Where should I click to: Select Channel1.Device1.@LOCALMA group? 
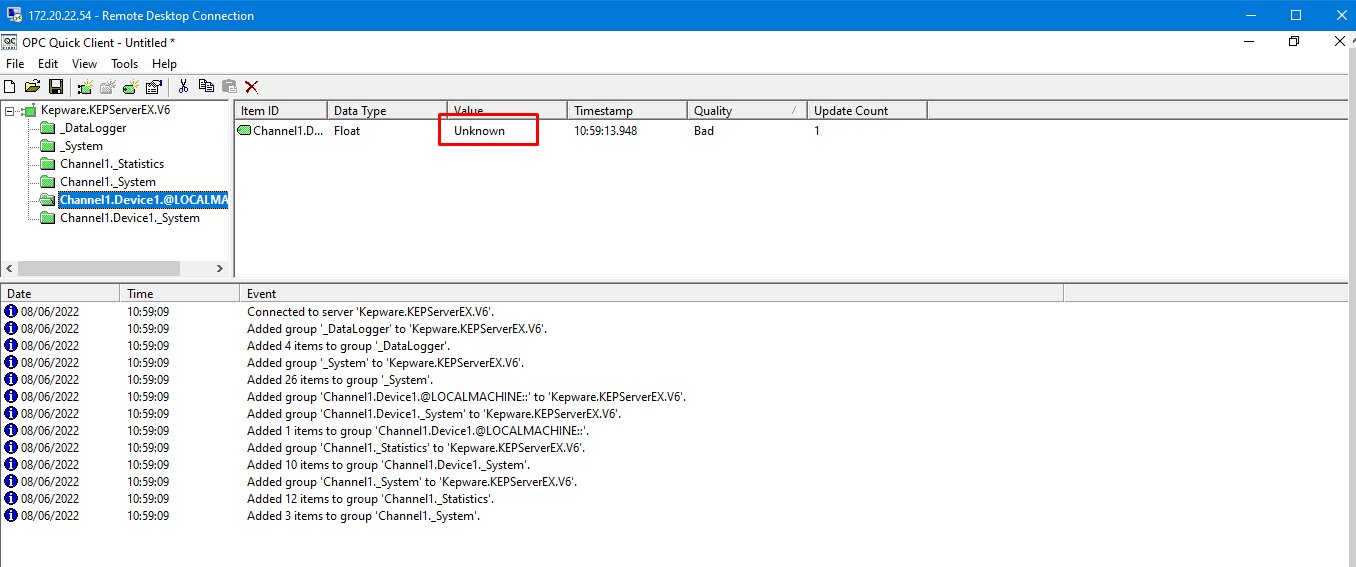pyautogui.click(x=143, y=200)
